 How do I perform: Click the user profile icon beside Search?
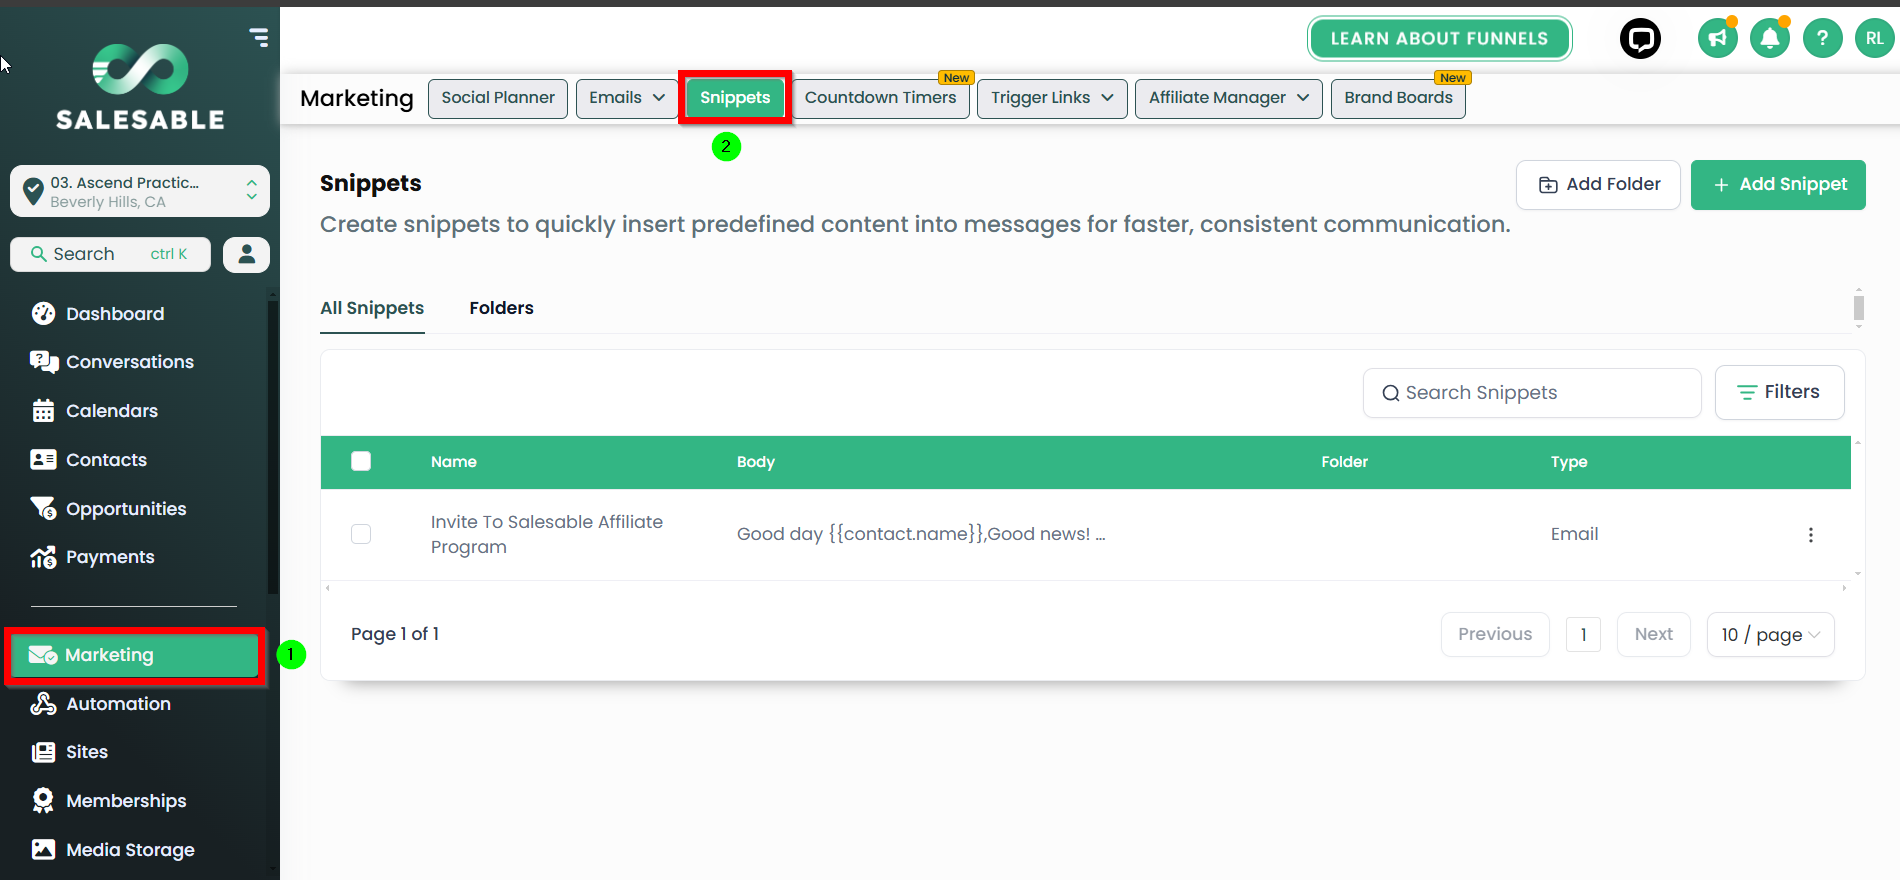tap(246, 254)
